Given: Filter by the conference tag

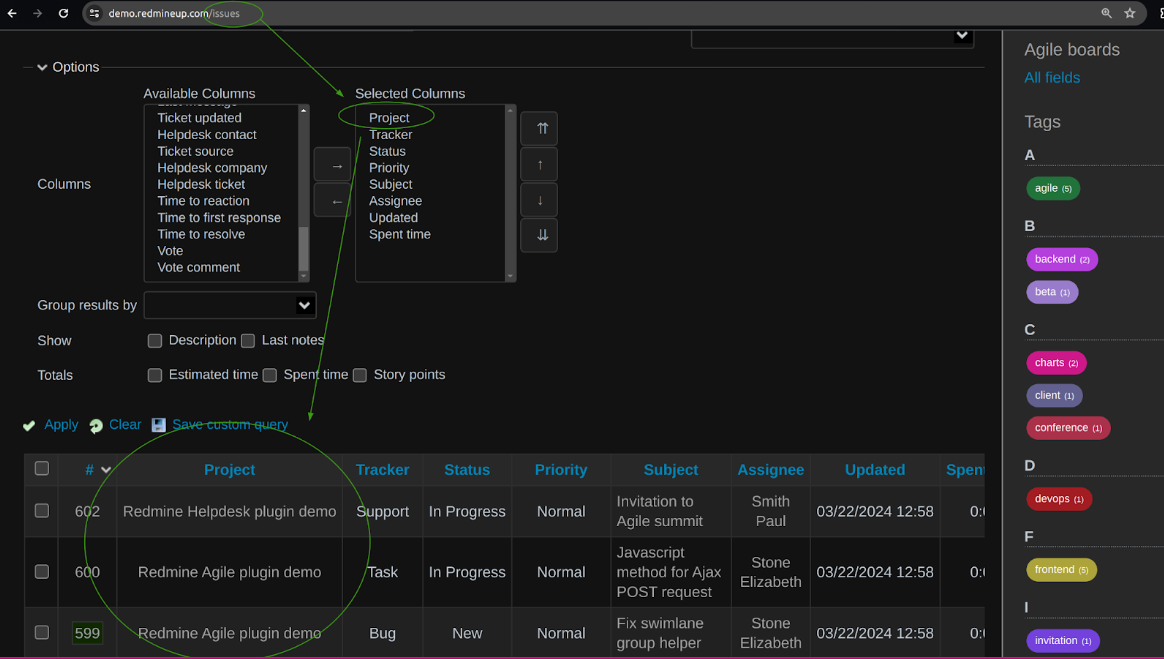Looking at the screenshot, I should coord(1068,428).
